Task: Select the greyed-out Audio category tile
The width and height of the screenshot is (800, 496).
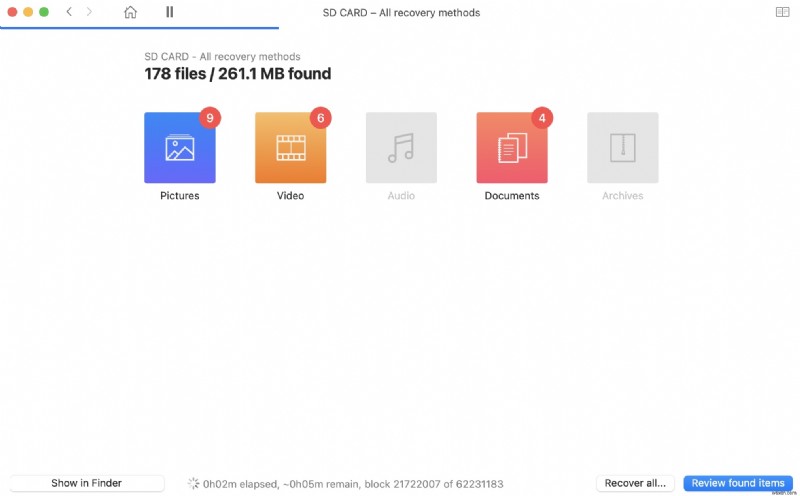Action: click(x=401, y=147)
